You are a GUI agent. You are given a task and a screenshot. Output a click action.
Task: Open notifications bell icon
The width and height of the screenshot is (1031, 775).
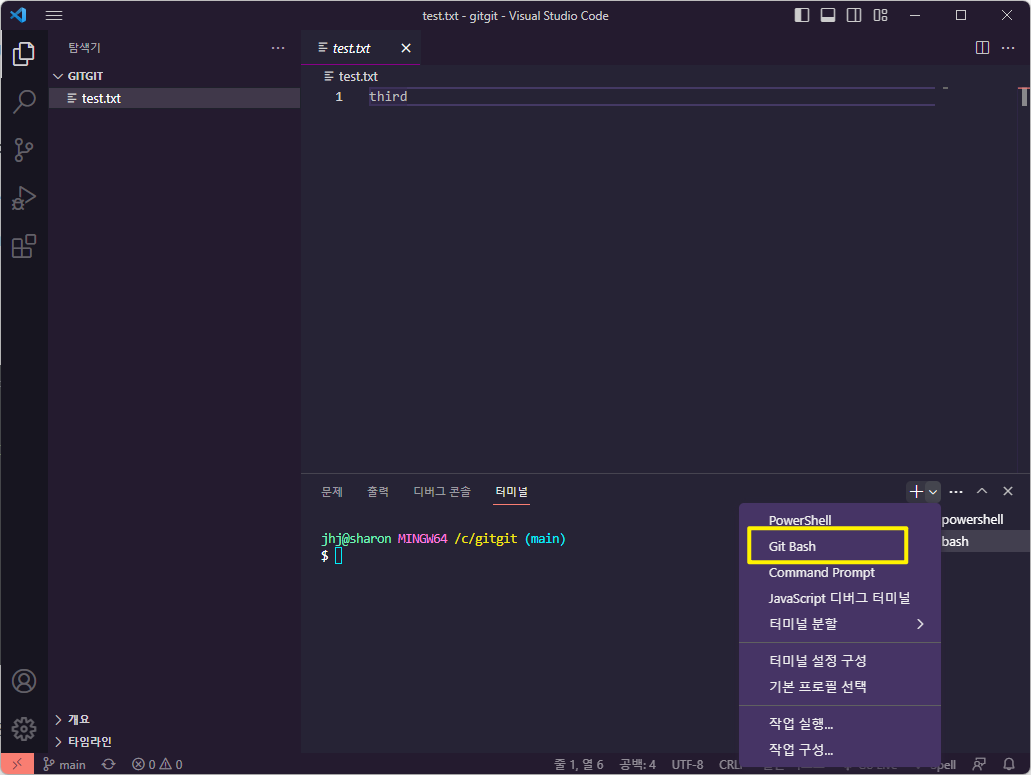[1009, 764]
